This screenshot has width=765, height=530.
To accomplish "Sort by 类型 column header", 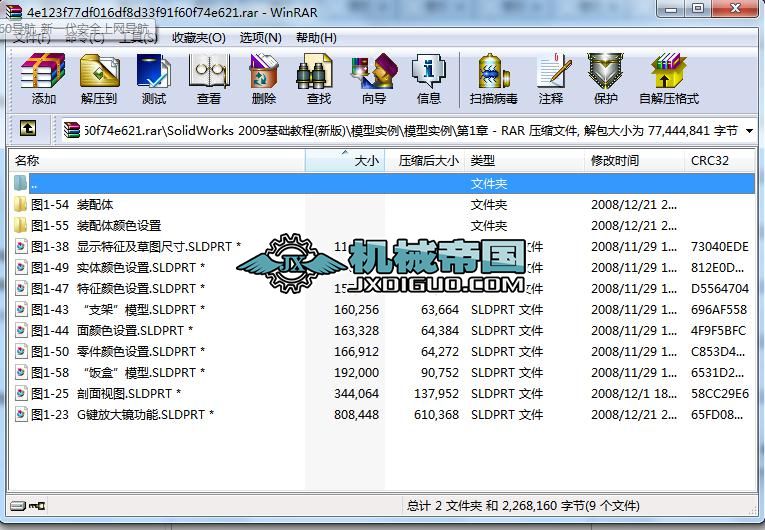I will [524, 161].
